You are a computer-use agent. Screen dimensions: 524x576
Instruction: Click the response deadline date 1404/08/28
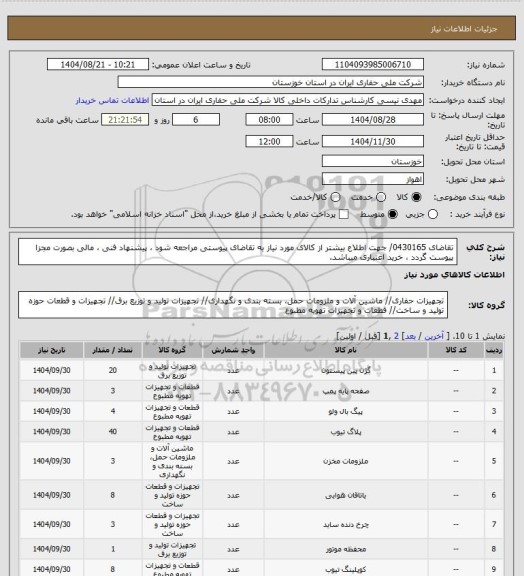click(373, 120)
